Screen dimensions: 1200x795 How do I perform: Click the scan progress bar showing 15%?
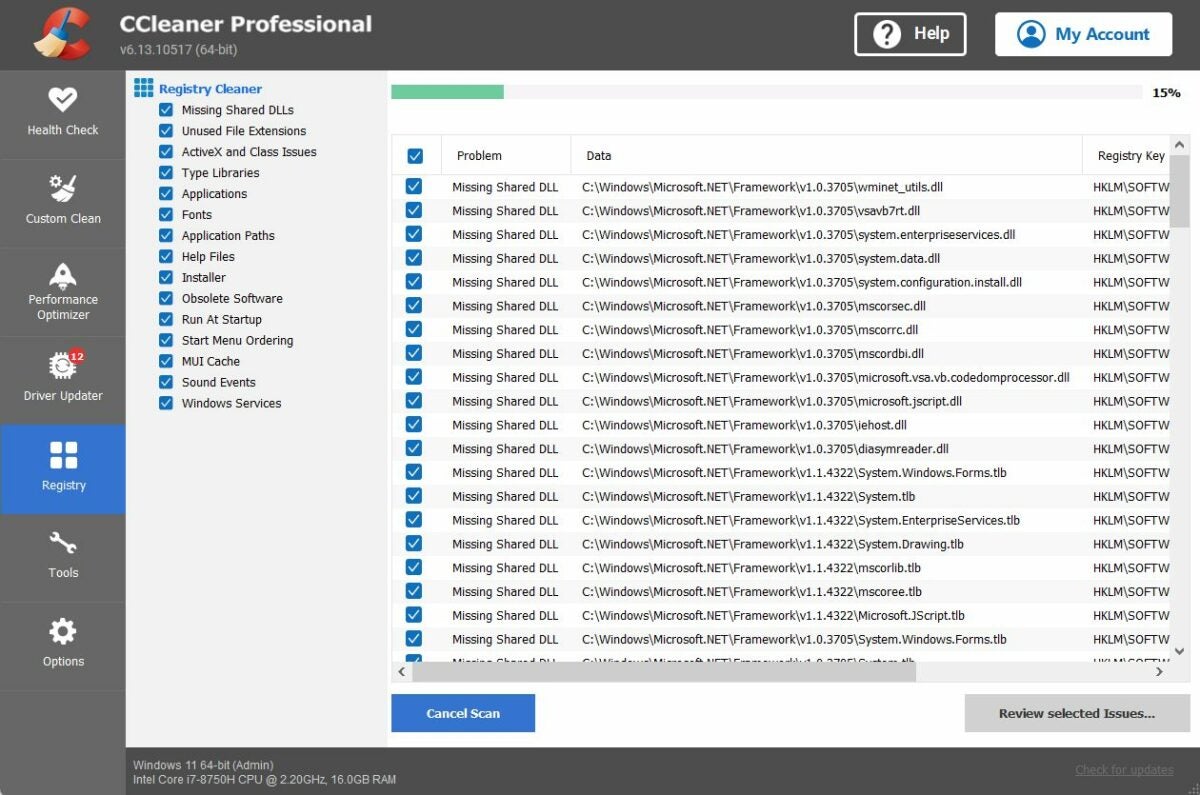[x=767, y=91]
